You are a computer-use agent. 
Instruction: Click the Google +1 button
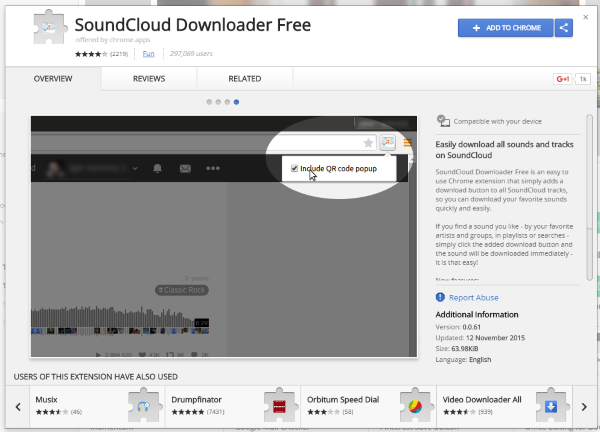(562, 79)
